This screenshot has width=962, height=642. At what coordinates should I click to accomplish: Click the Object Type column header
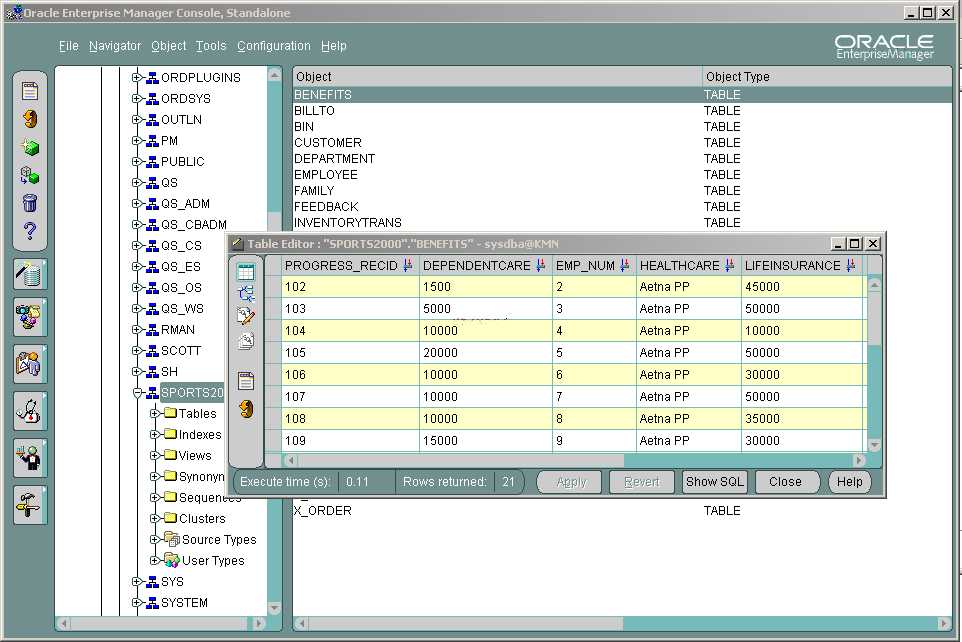pos(827,77)
